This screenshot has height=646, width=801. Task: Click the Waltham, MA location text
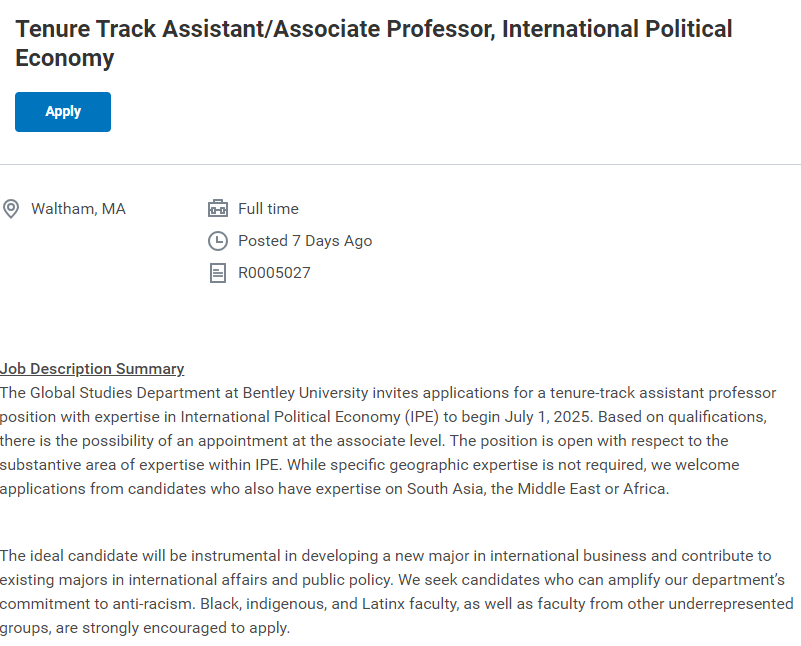[x=78, y=209]
